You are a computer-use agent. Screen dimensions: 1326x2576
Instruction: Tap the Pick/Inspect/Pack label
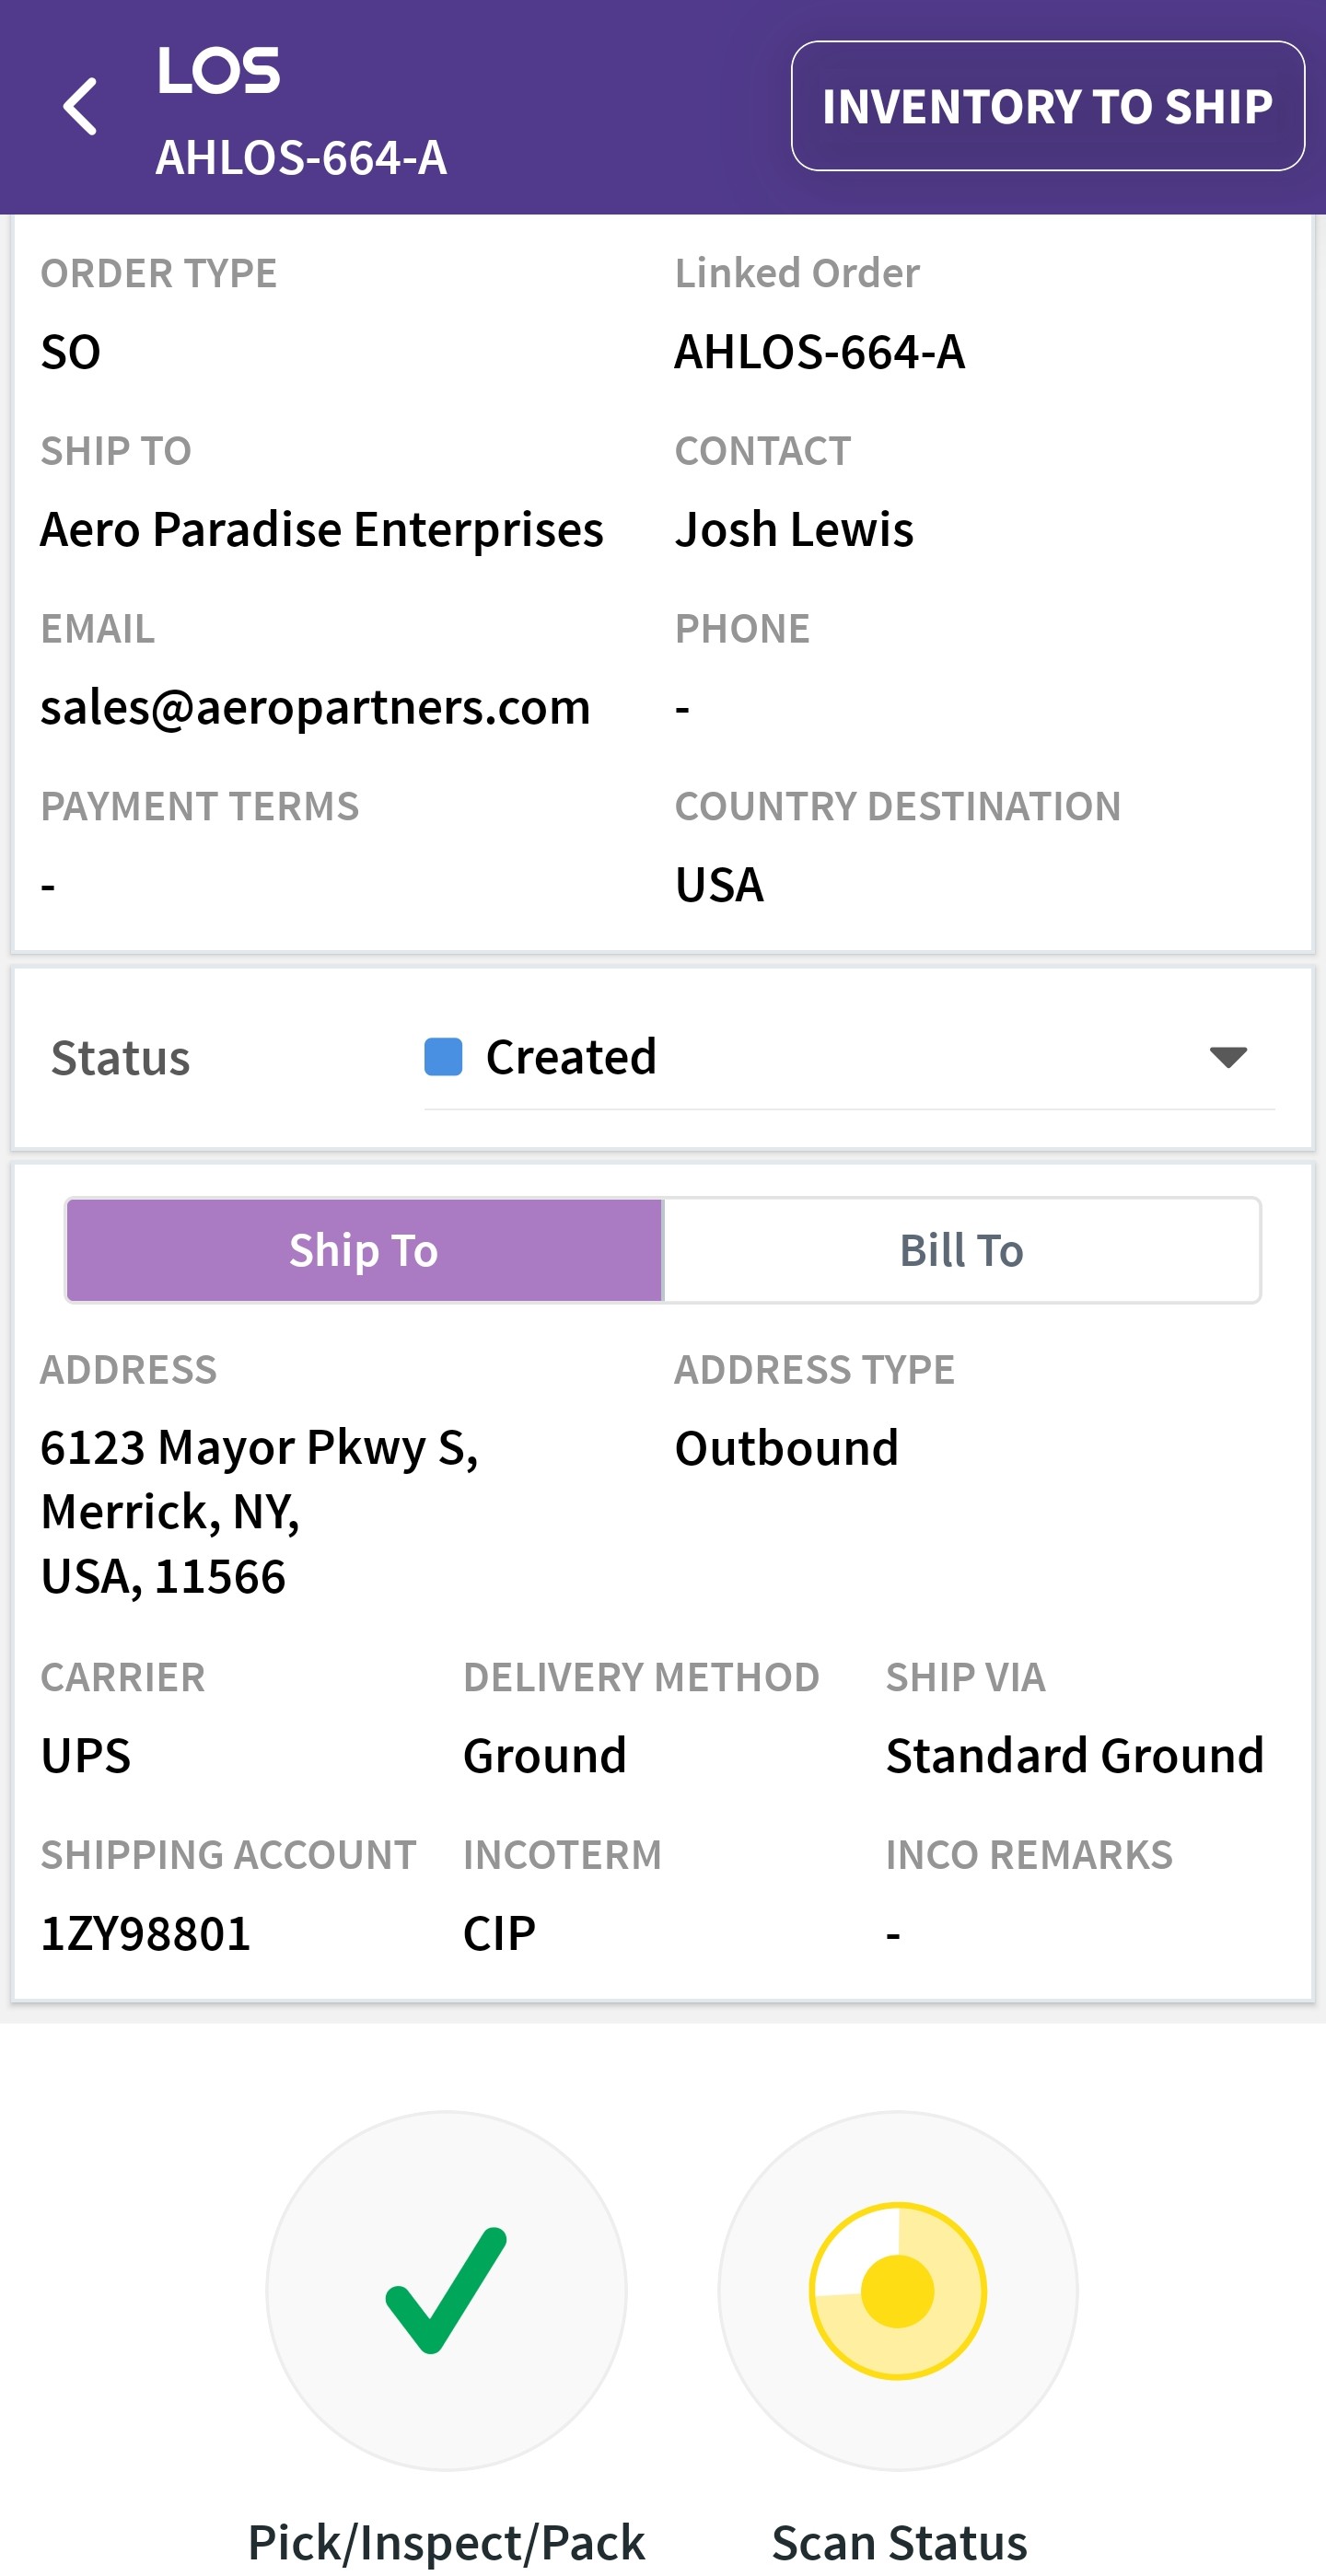pos(446,2541)
